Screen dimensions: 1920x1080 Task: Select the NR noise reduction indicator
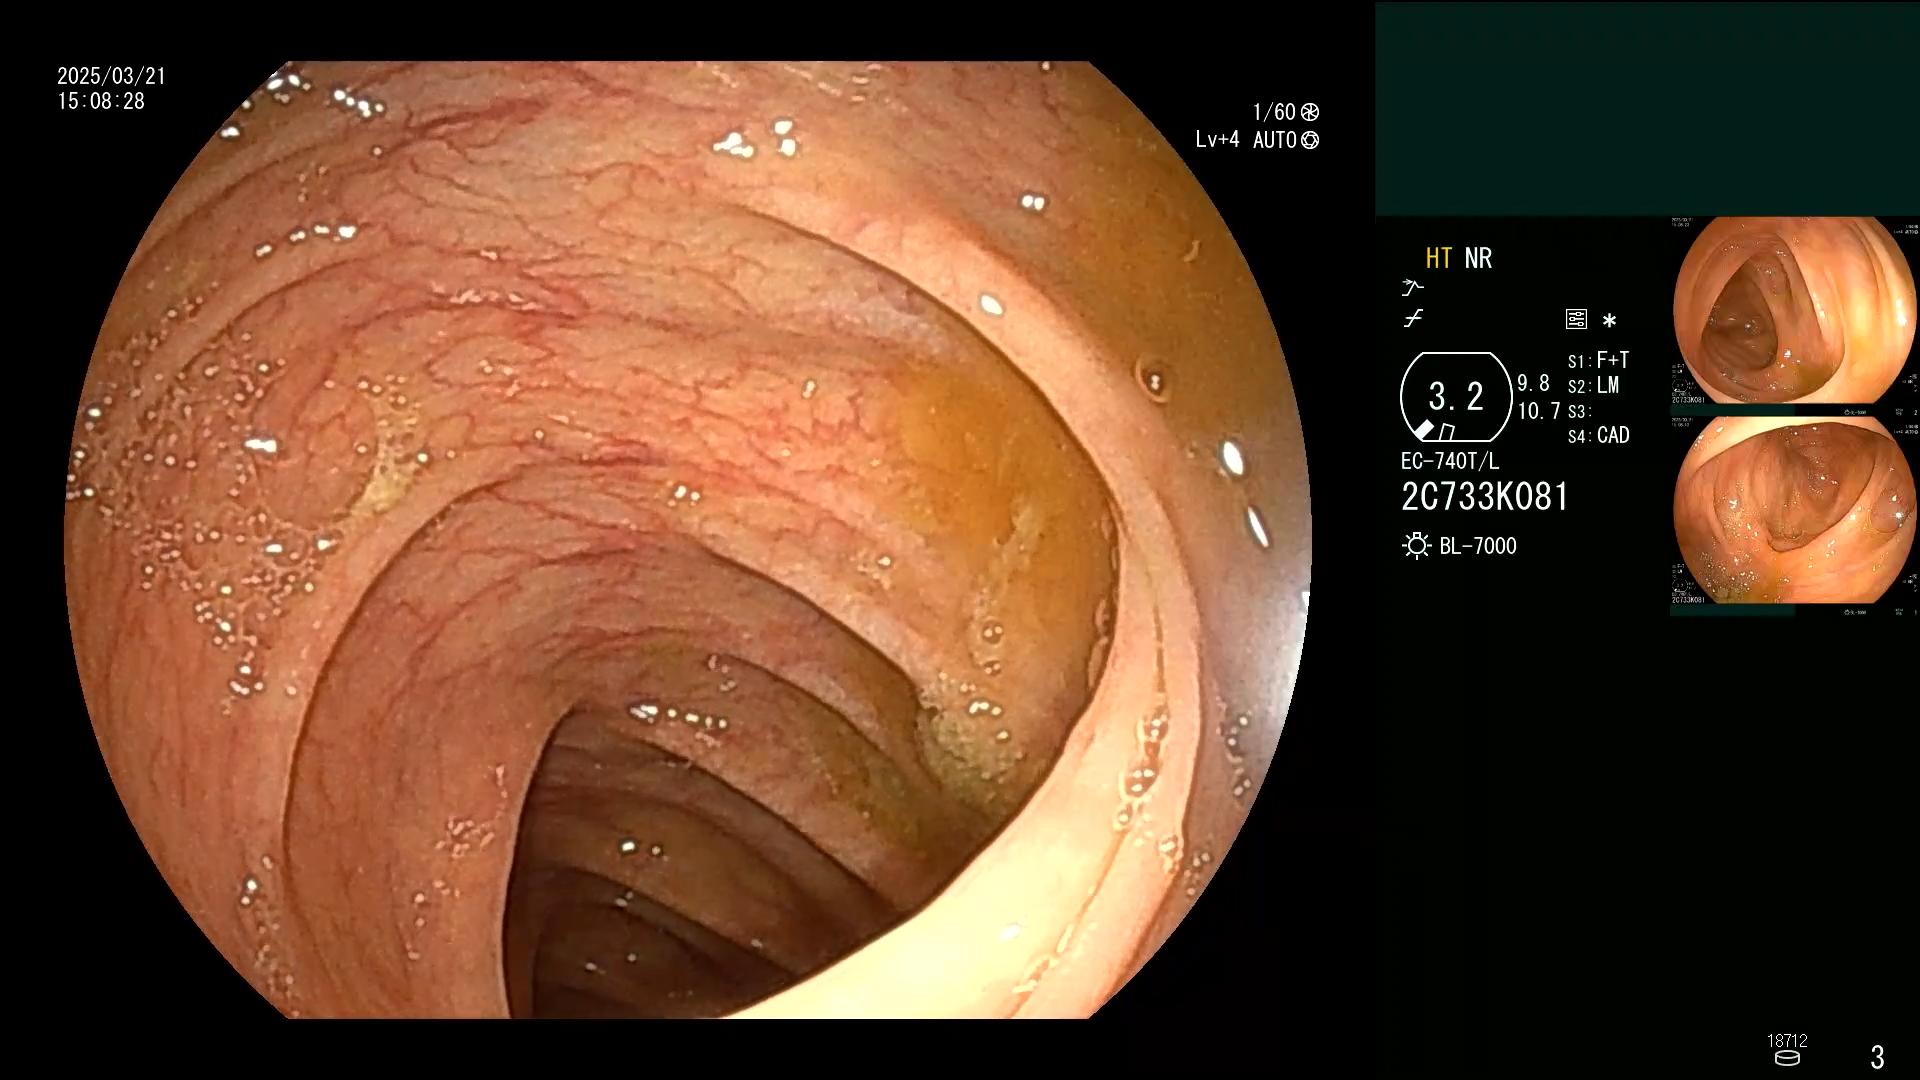[x=1478, y=258]
